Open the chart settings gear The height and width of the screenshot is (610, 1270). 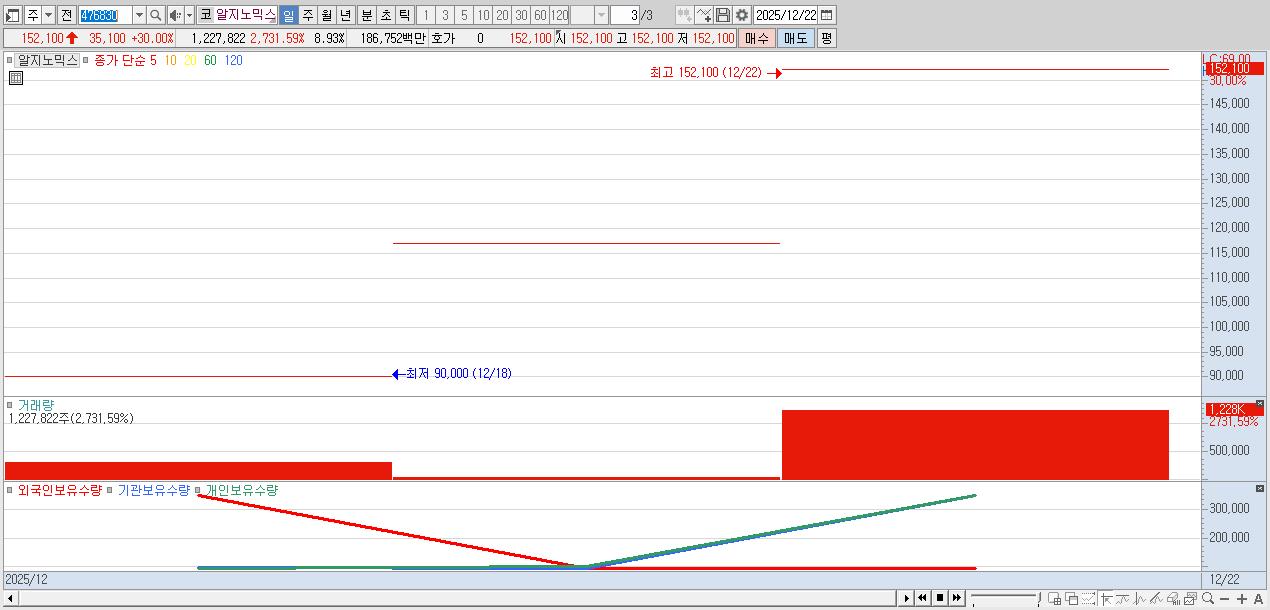[x=741, y=15]
